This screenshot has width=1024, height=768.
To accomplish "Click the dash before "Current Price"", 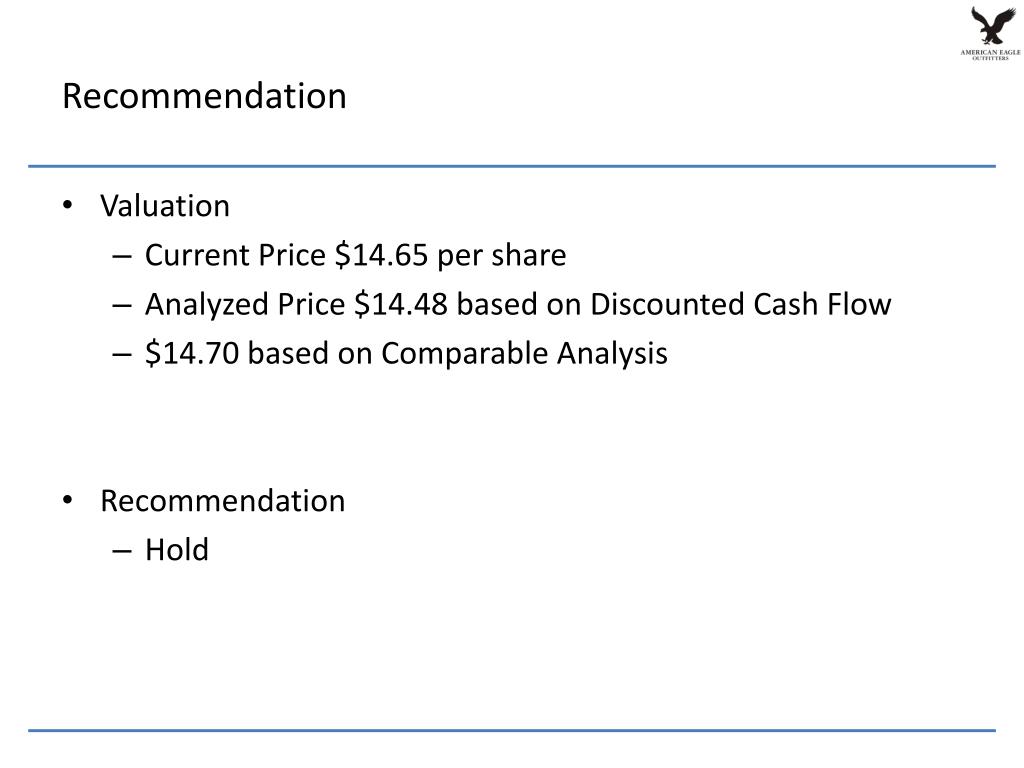I will (122, 257).
